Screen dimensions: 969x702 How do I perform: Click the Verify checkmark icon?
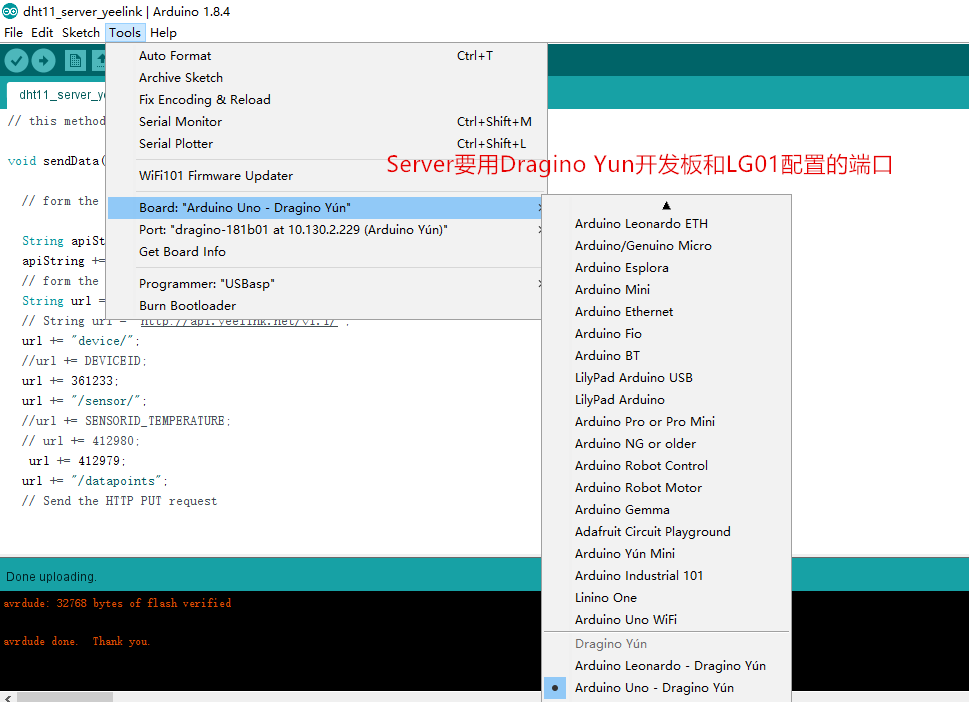point(17,61)
